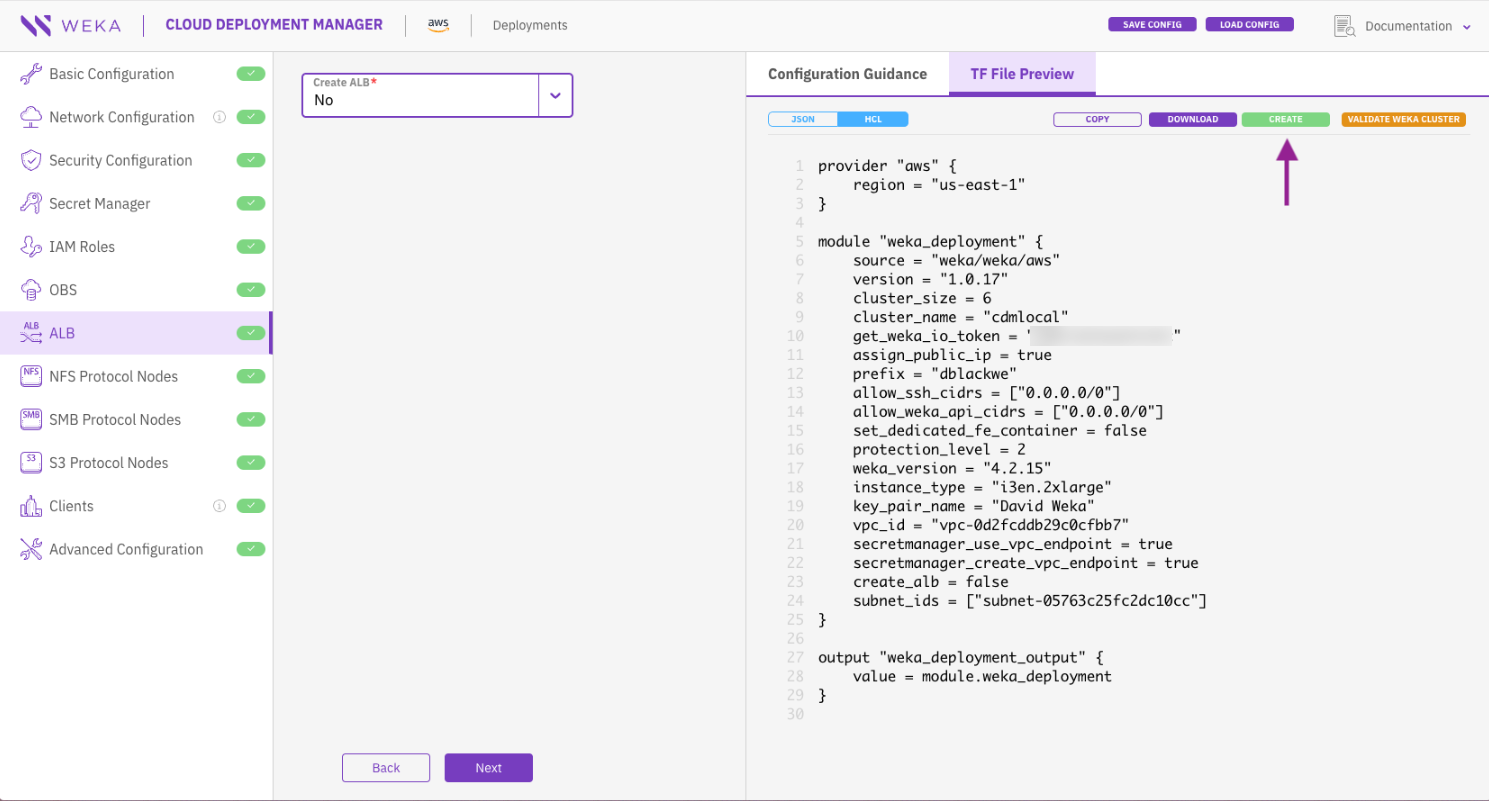Click the IAM Roles icon
This screenshot has height=801, width=1489.
point(31,246)
